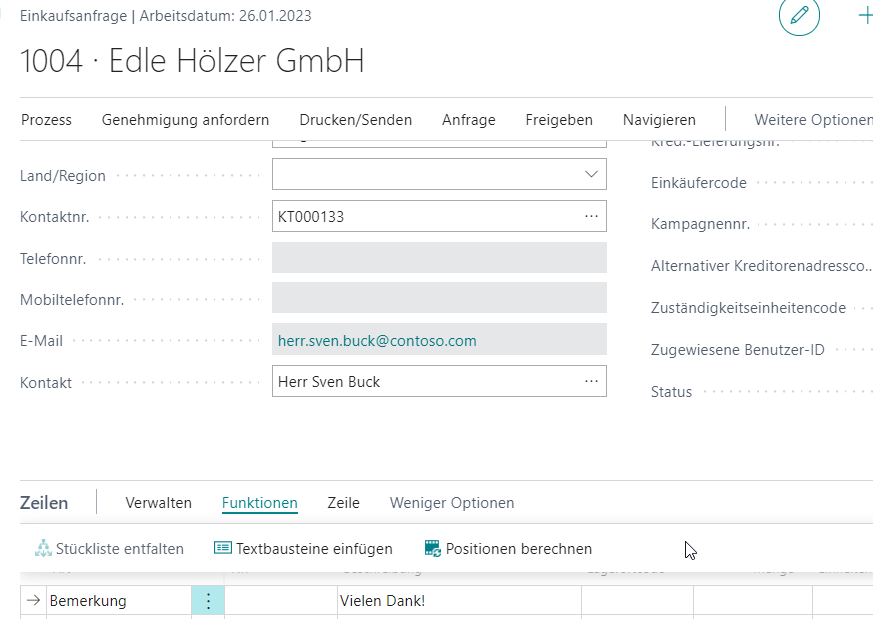Select the Zeile tab in lines section
873x619 pixels.
[x=343, y=503]
